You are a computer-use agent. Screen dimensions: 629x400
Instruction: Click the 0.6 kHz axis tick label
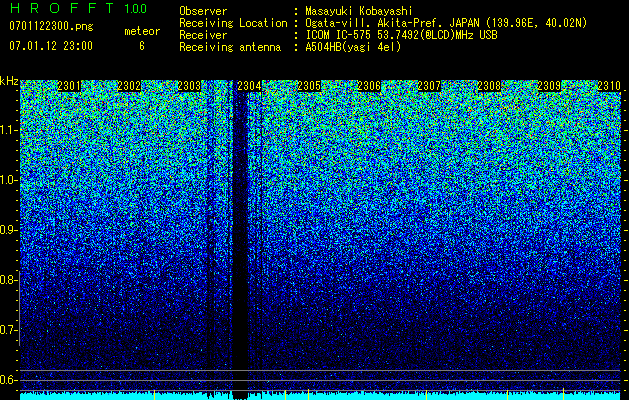coord(8,380)
